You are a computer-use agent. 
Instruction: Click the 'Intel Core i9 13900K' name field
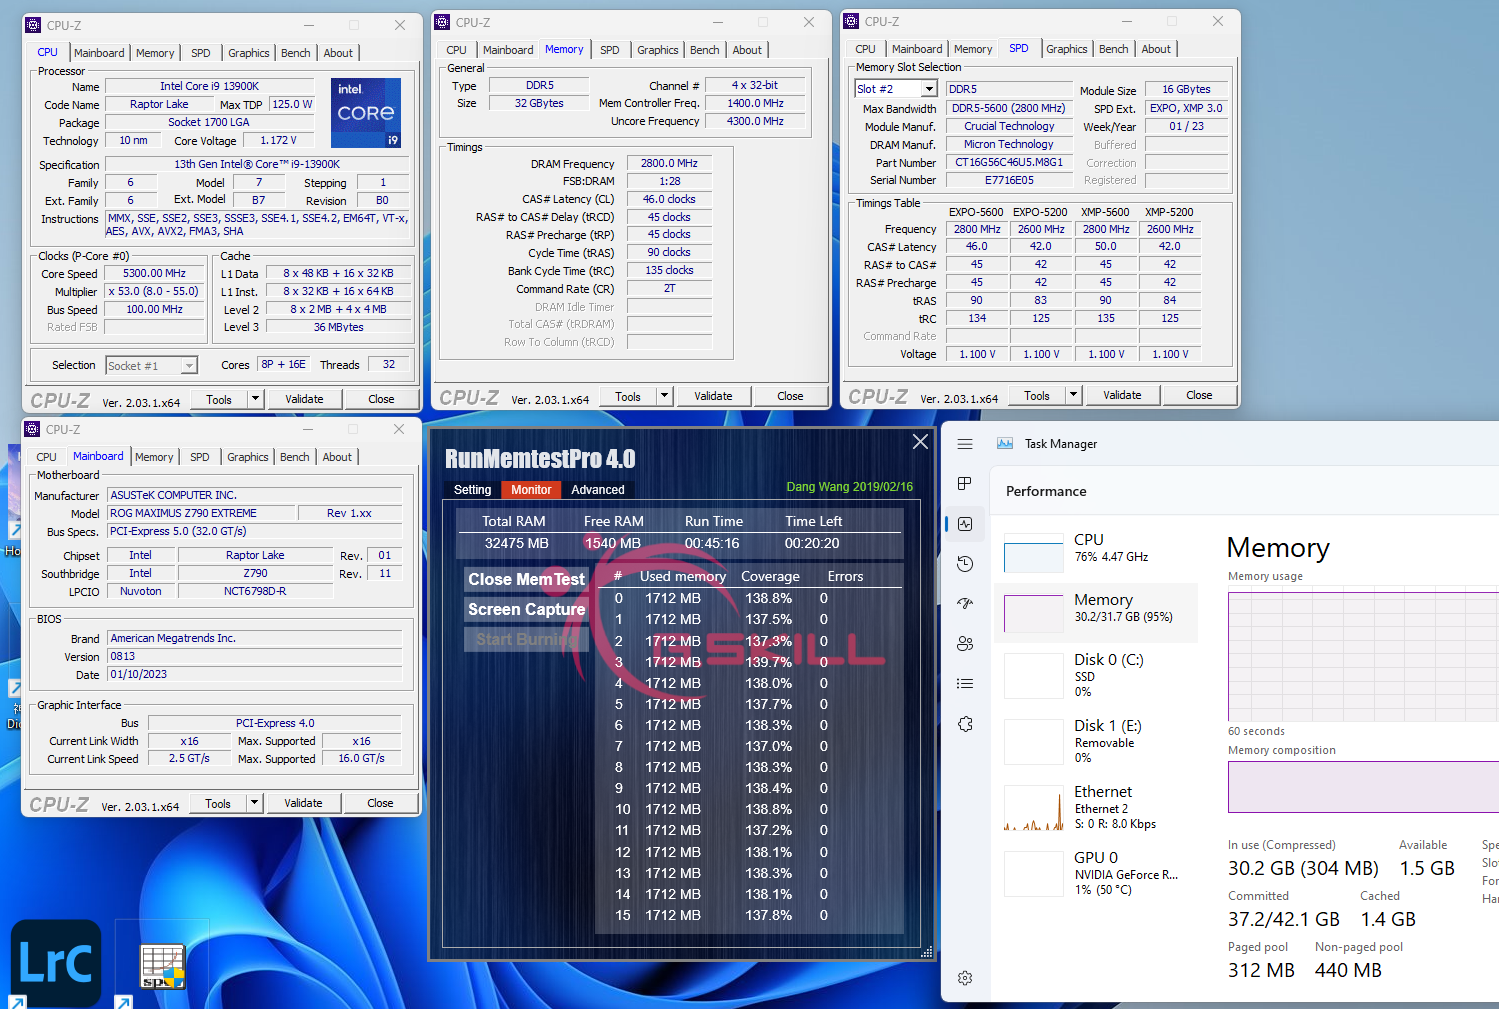(209, 86)
